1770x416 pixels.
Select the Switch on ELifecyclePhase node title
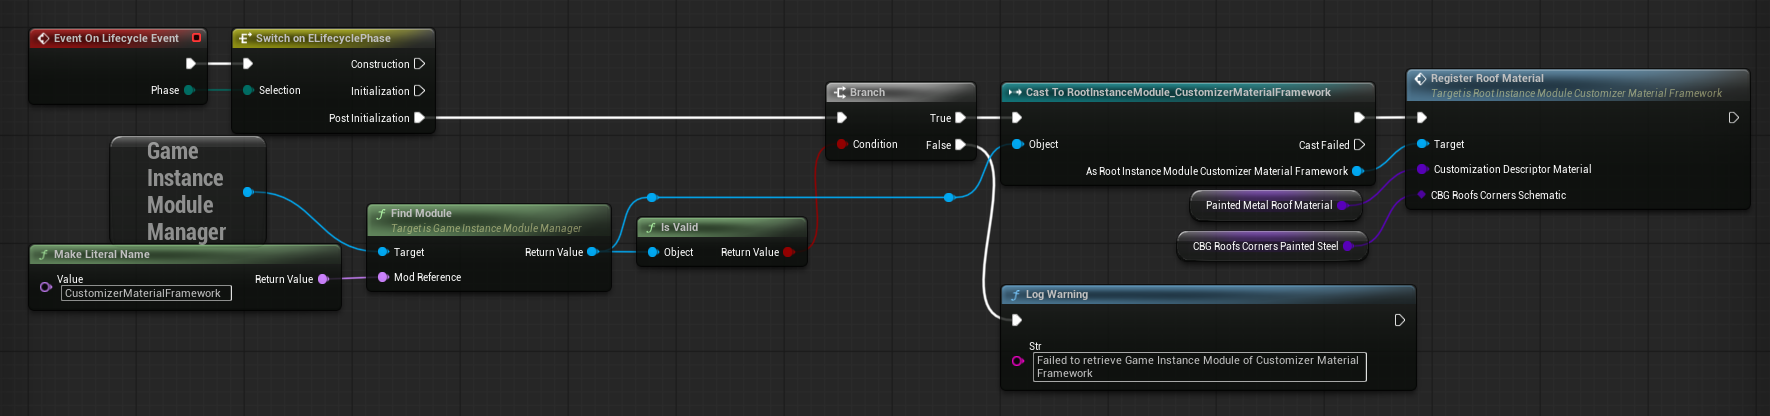click(323, 38)
